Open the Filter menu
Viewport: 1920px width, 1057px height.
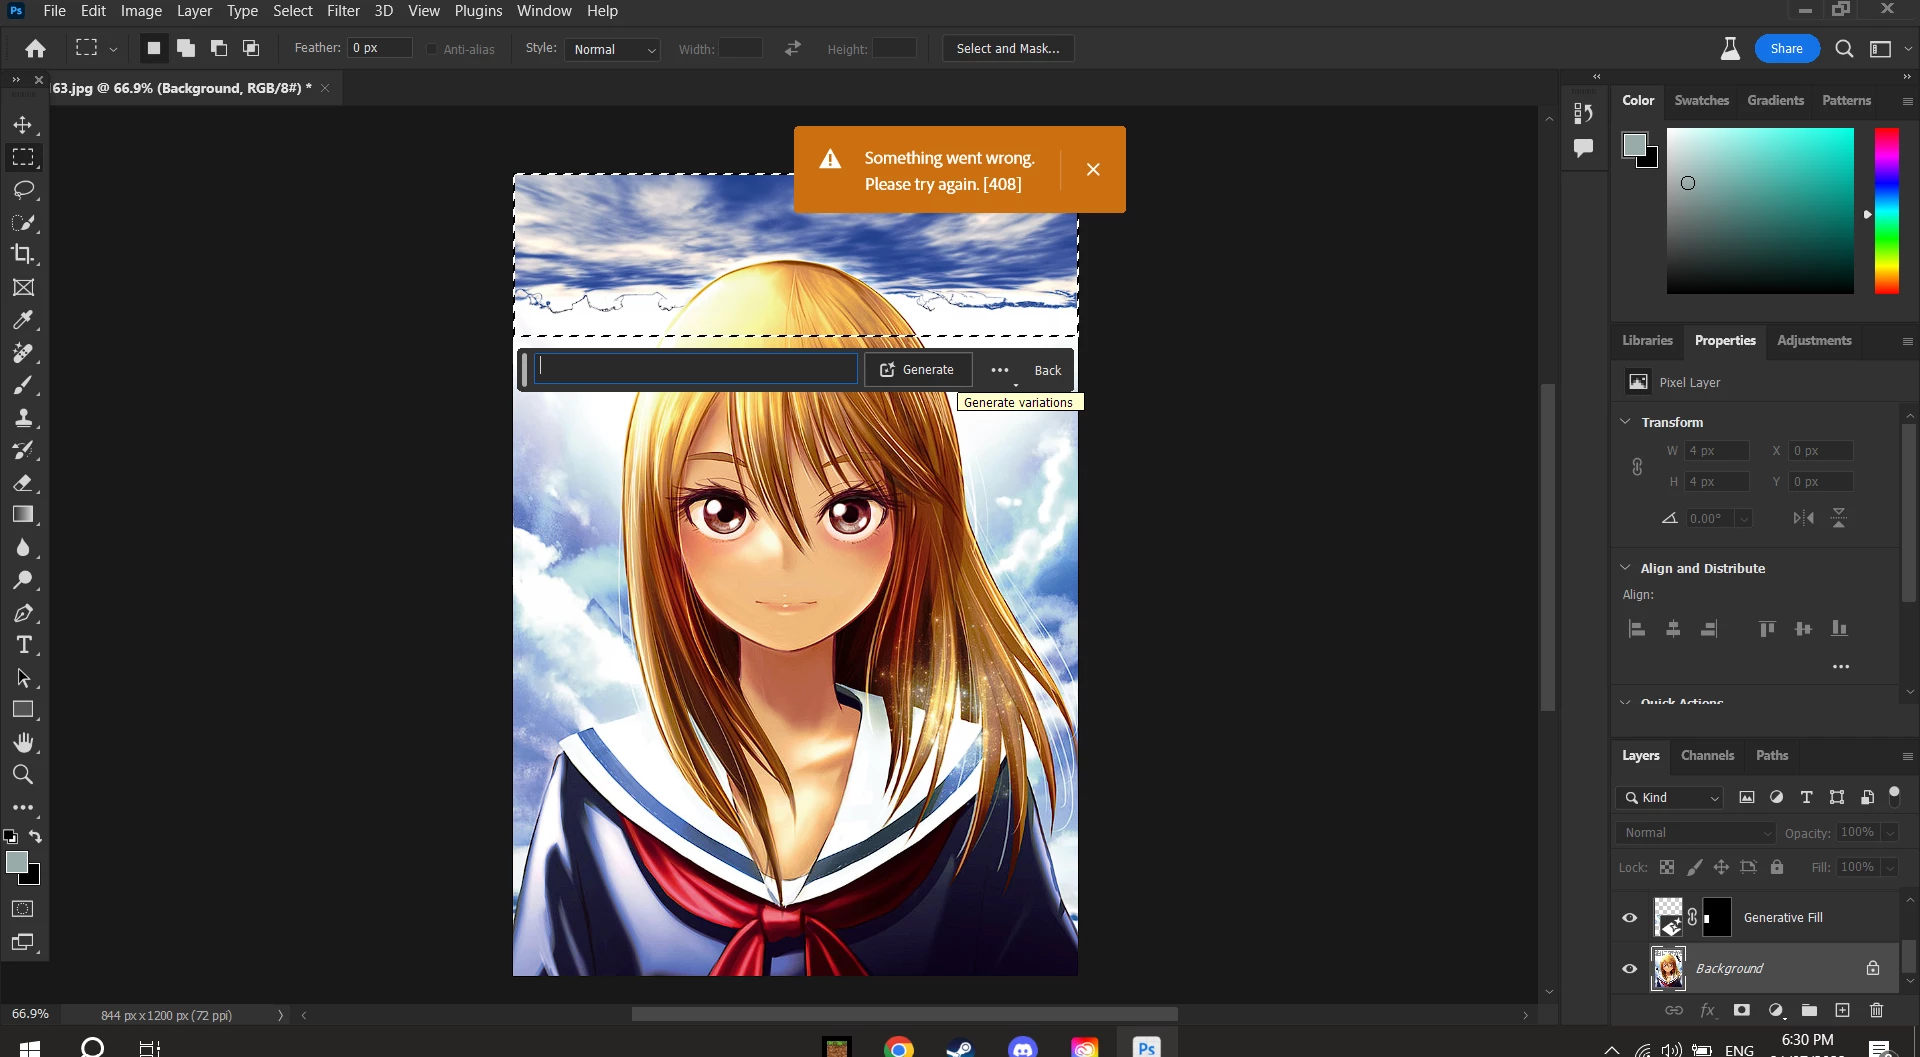pyautogui.click(x=343, y=11)
